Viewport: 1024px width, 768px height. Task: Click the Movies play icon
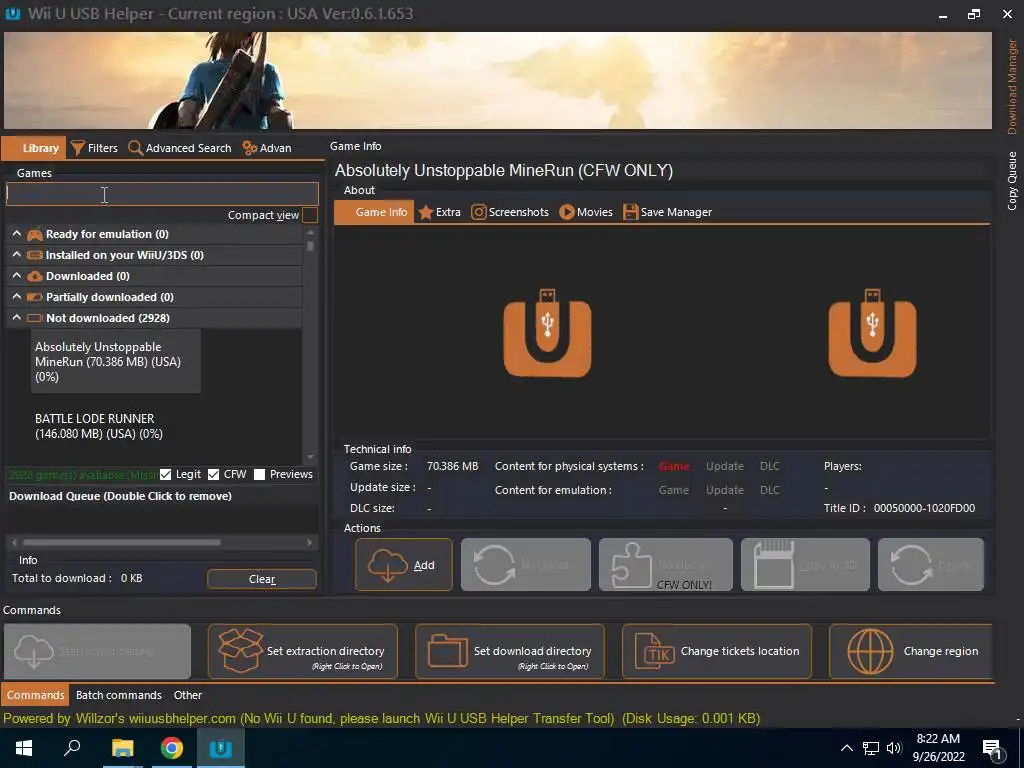click(566, 212)
